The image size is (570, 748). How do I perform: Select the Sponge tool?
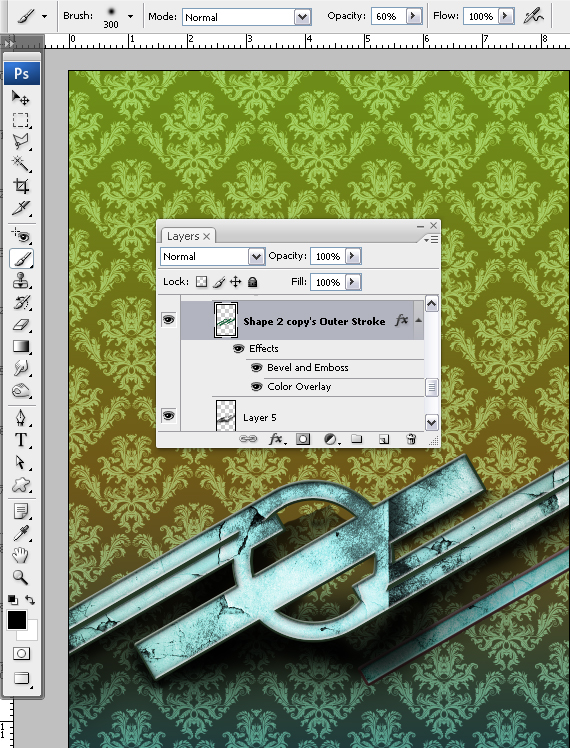pos(21,391)
